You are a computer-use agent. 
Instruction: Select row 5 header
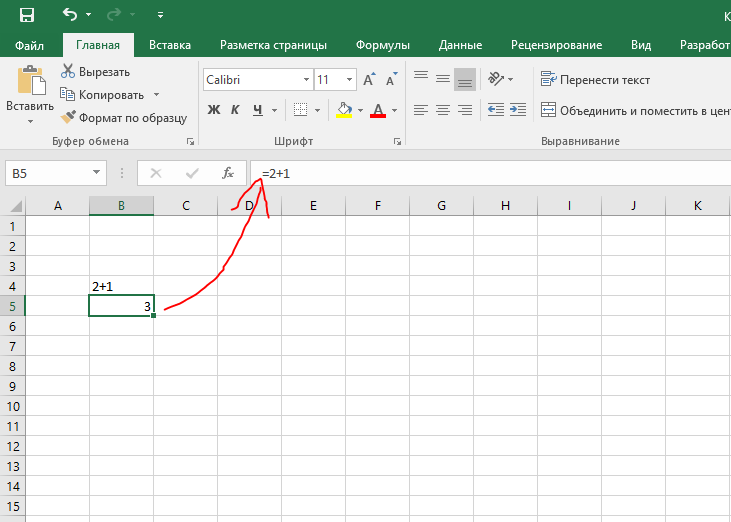(x=13, y=306)
